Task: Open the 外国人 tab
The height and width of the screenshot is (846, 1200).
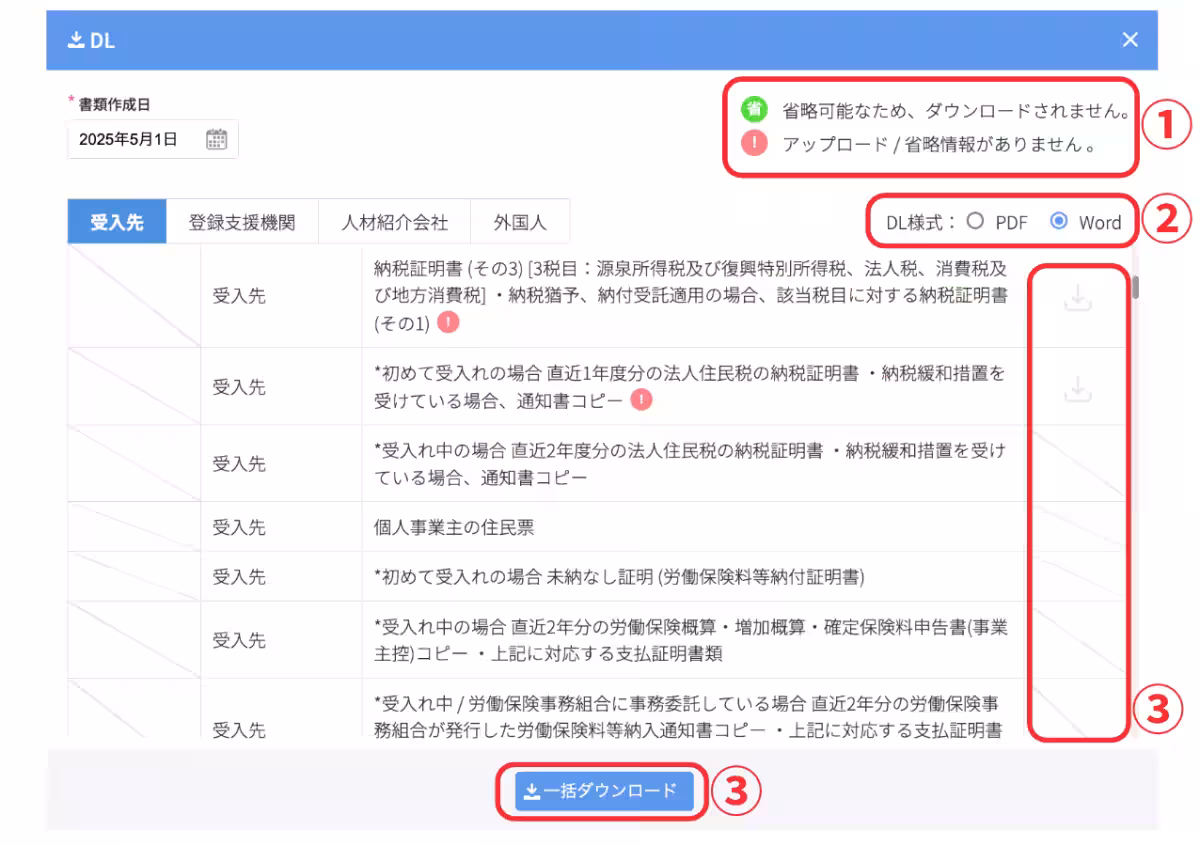Action: tap(520, 221)
